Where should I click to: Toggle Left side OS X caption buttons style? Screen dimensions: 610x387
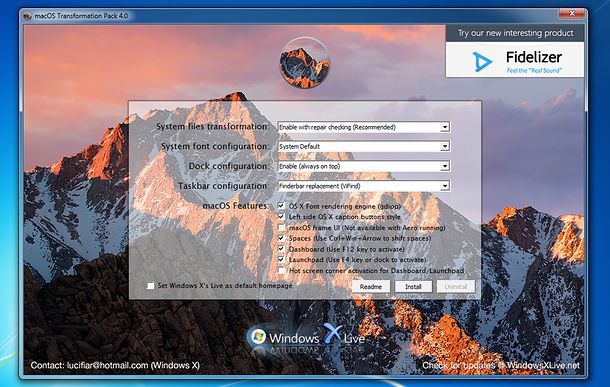[x=281, y=217]
